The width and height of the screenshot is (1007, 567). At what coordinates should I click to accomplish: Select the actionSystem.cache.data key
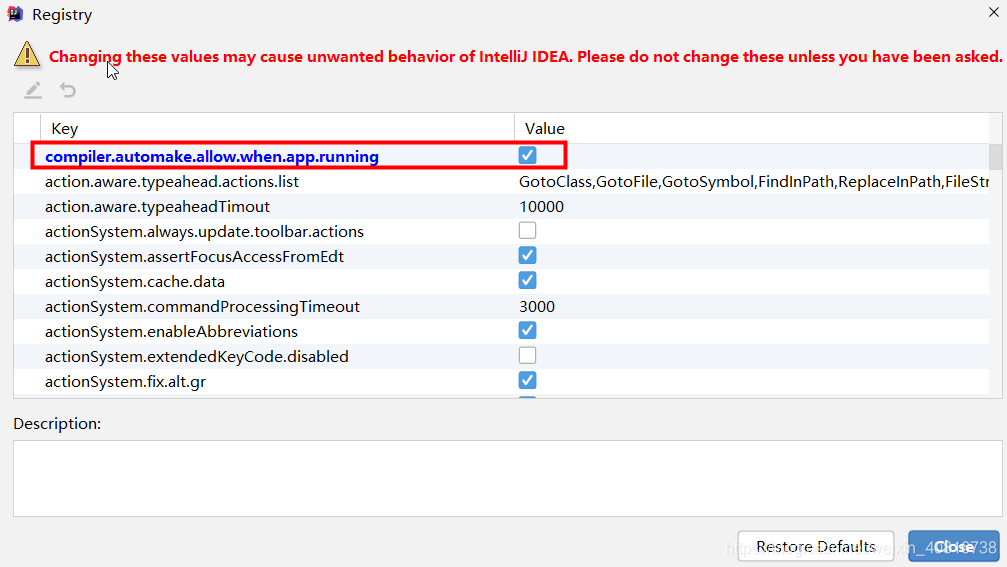(x=135, y=282)
